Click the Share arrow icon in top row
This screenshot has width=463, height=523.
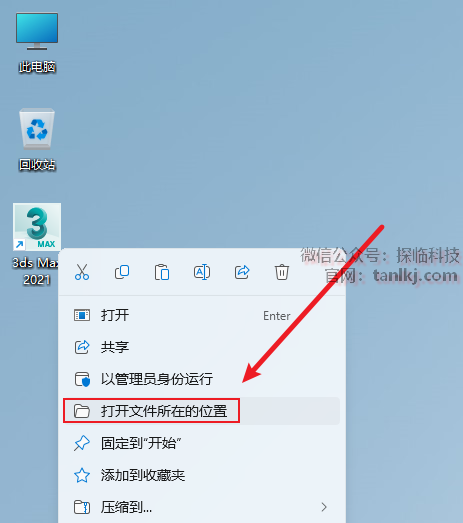[x=242, y=272]
